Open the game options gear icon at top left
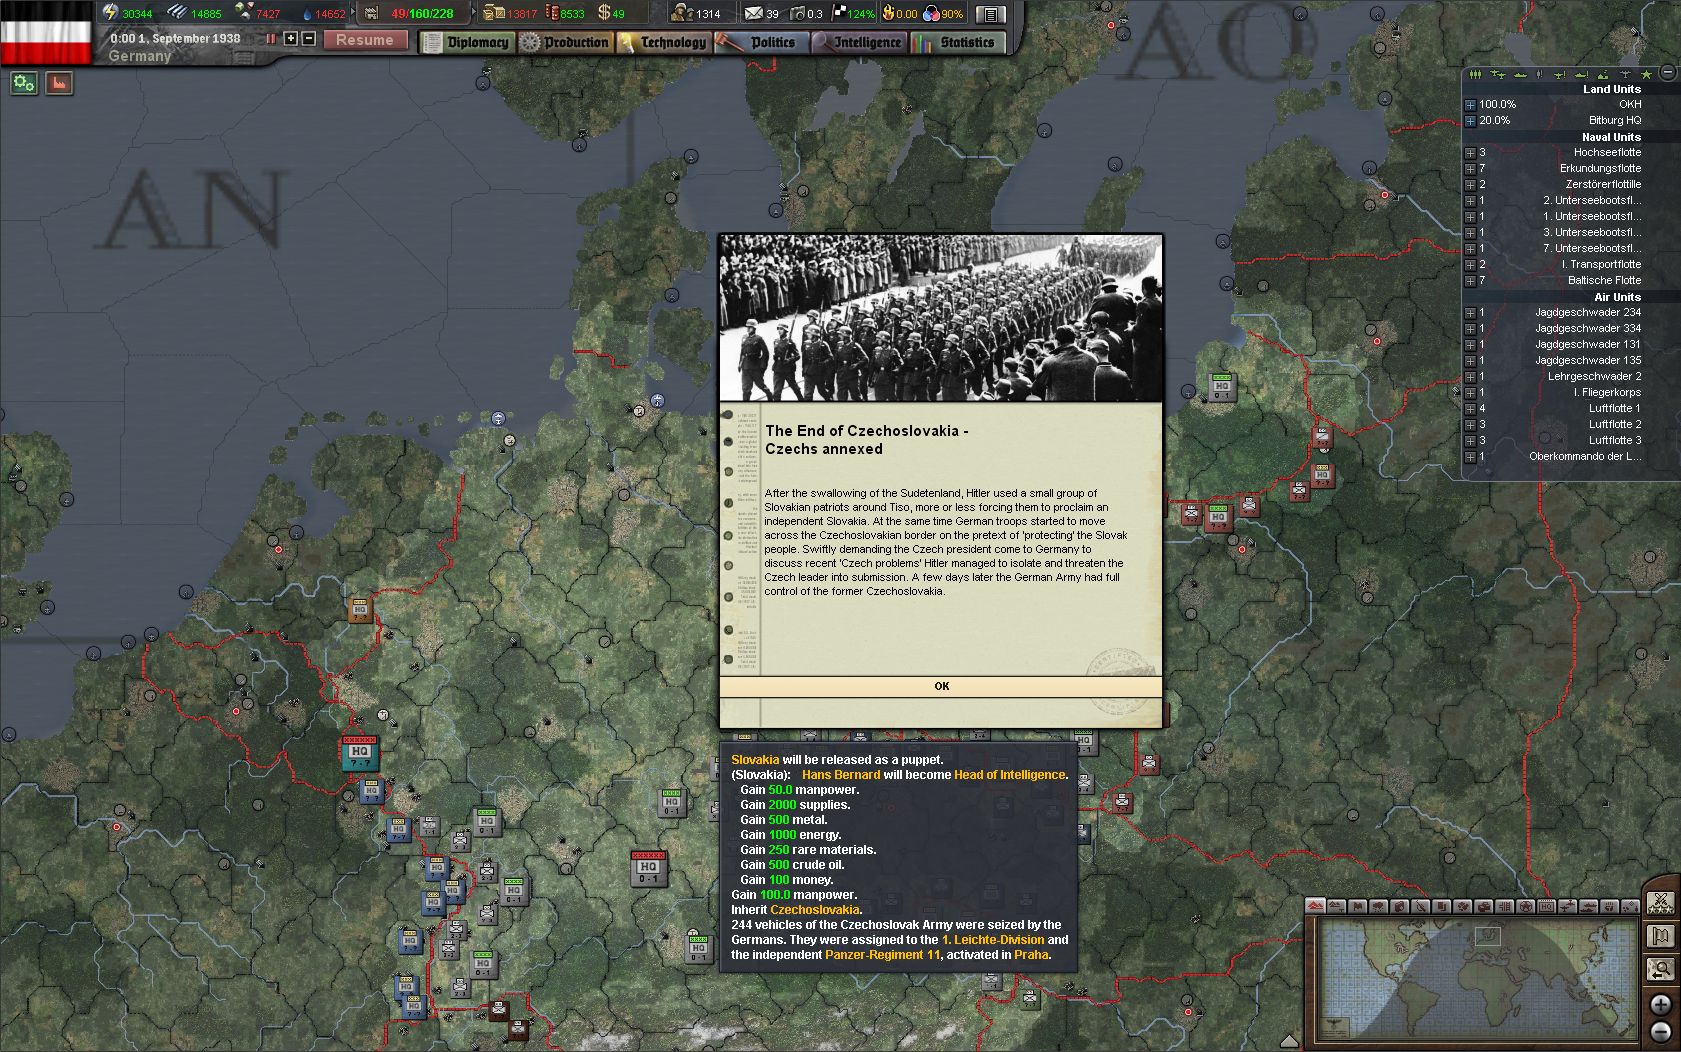Image resolution: width=1681 pixels, height=1052 pixels. click(x=22, y=84)
